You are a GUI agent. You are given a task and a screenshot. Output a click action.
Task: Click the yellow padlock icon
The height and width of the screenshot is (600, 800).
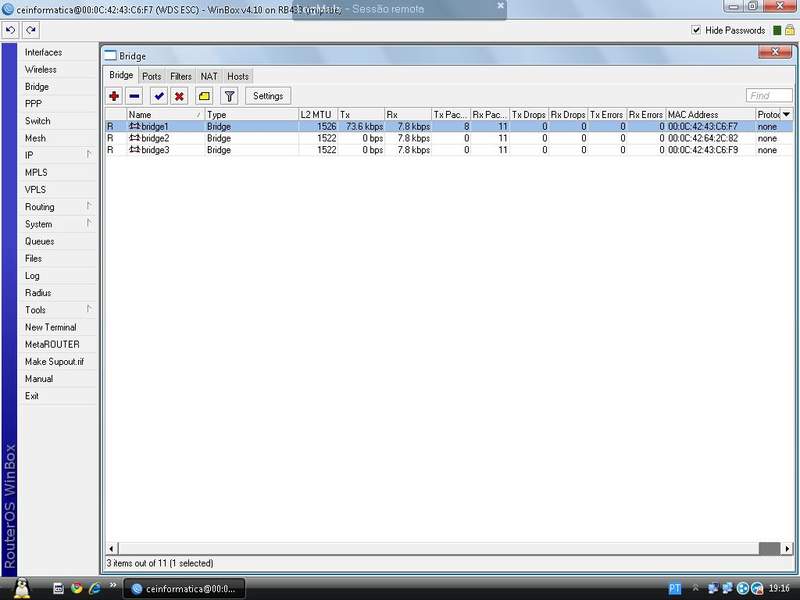789,30
